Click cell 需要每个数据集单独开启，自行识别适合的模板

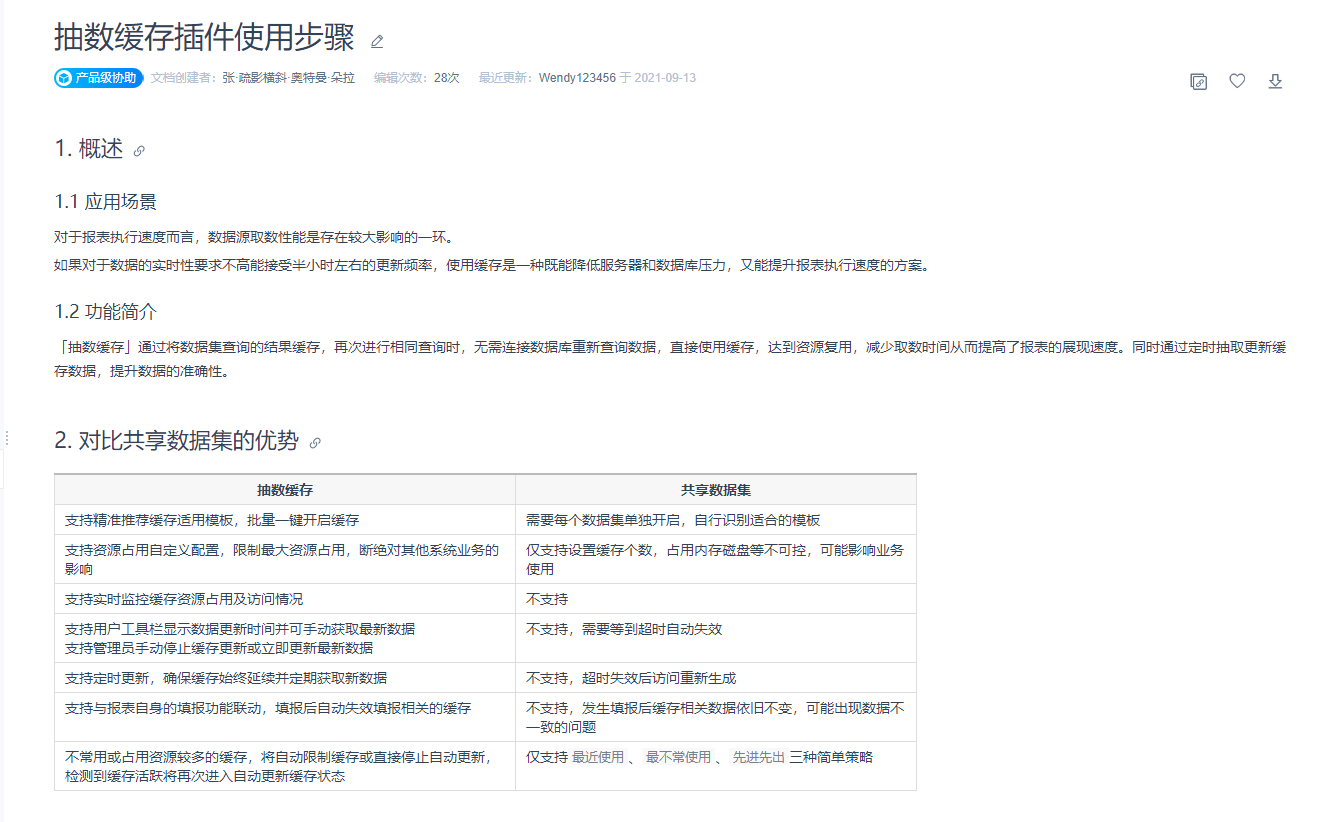point(716,520)
